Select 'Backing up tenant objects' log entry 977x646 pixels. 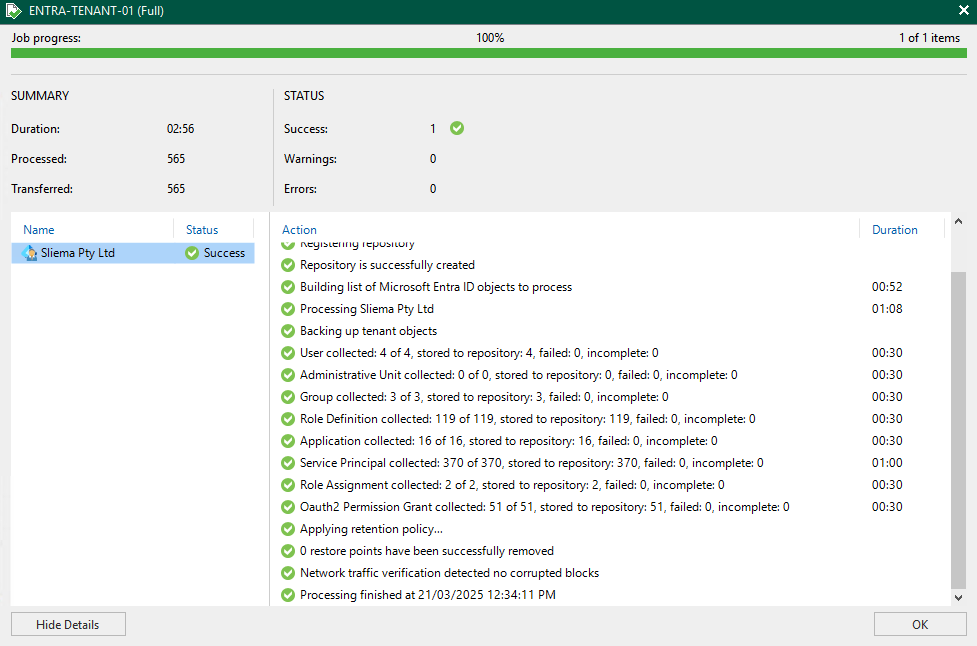click(x=368, y=331)
